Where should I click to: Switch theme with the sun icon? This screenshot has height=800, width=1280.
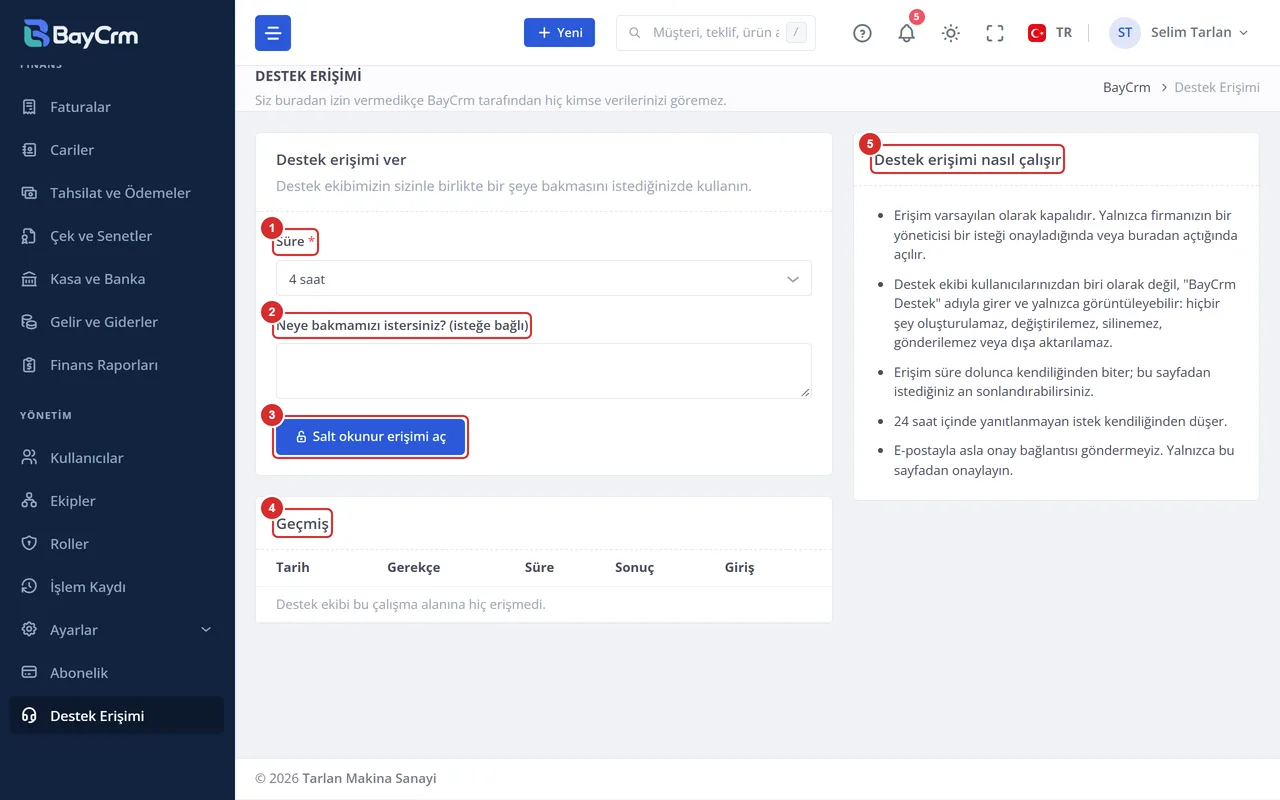click(951, 33)
